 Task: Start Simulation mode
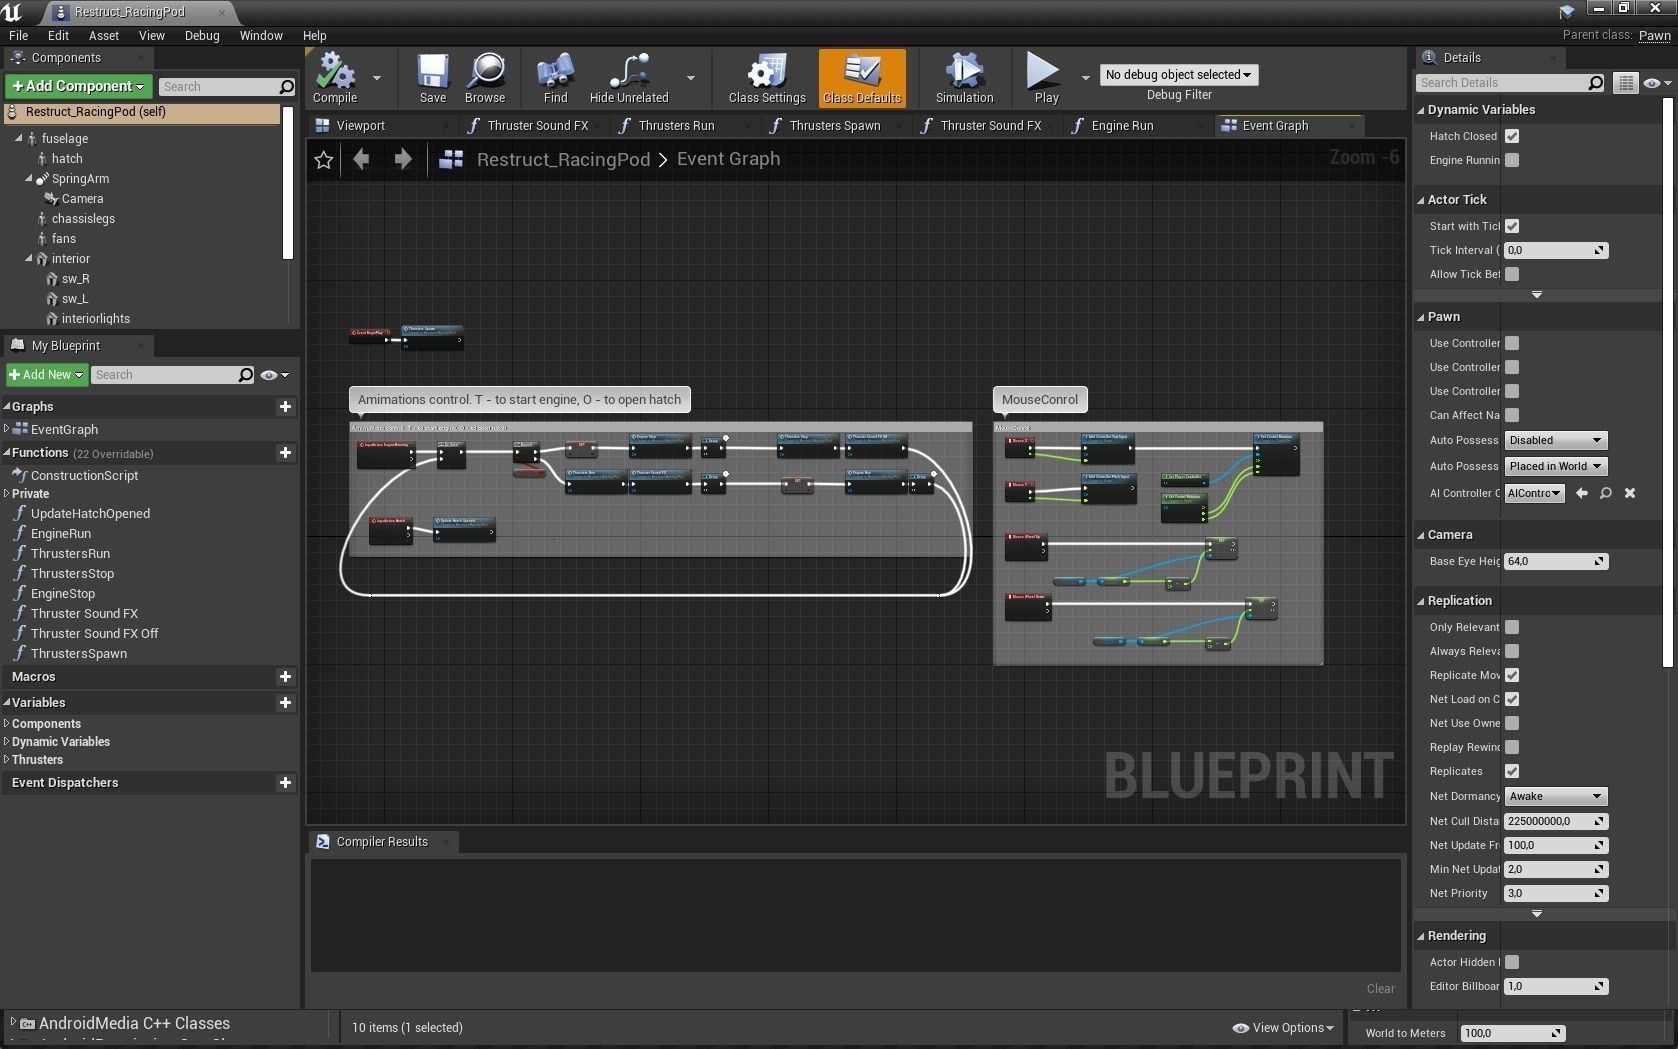click(964, 78)
